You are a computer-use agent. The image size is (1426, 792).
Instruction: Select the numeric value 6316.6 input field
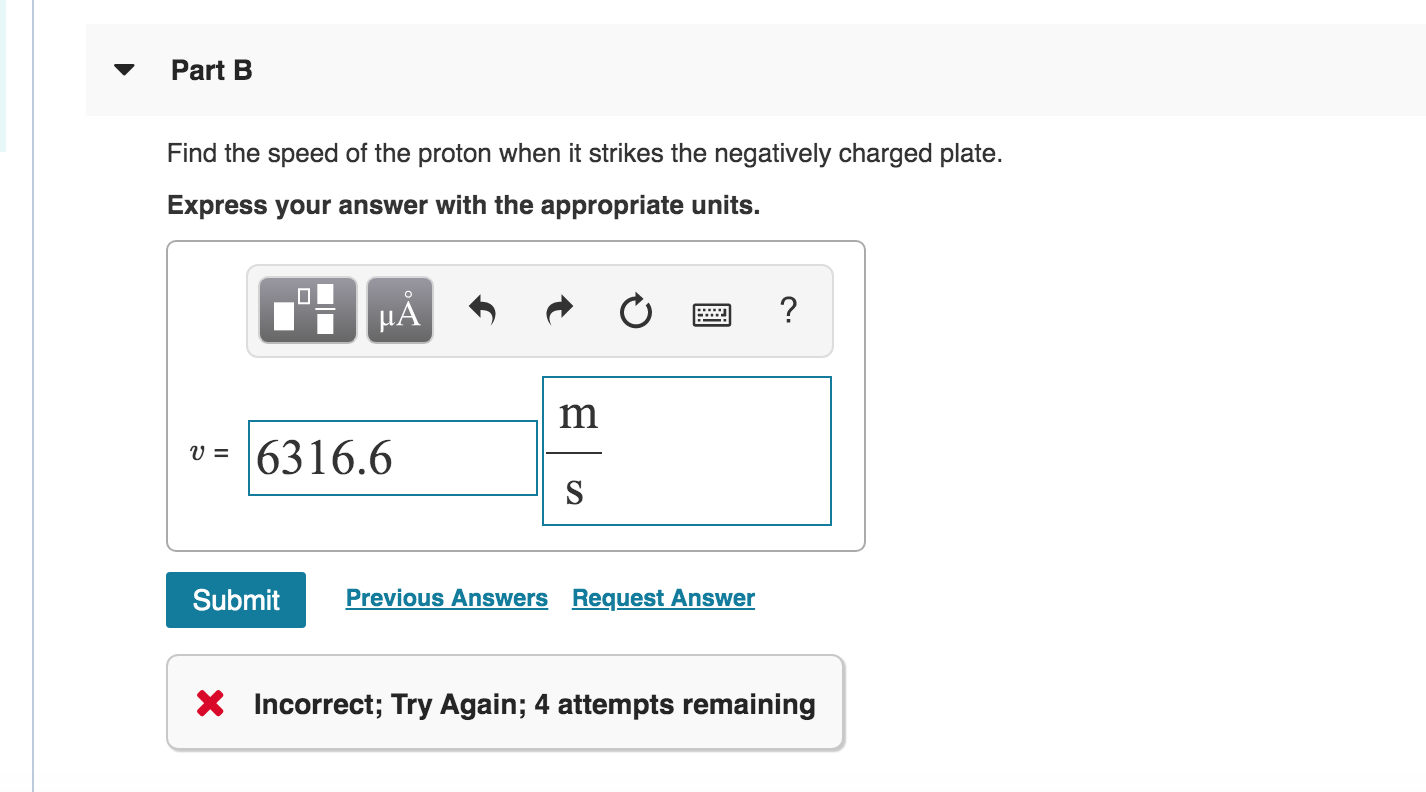point(392,457)
